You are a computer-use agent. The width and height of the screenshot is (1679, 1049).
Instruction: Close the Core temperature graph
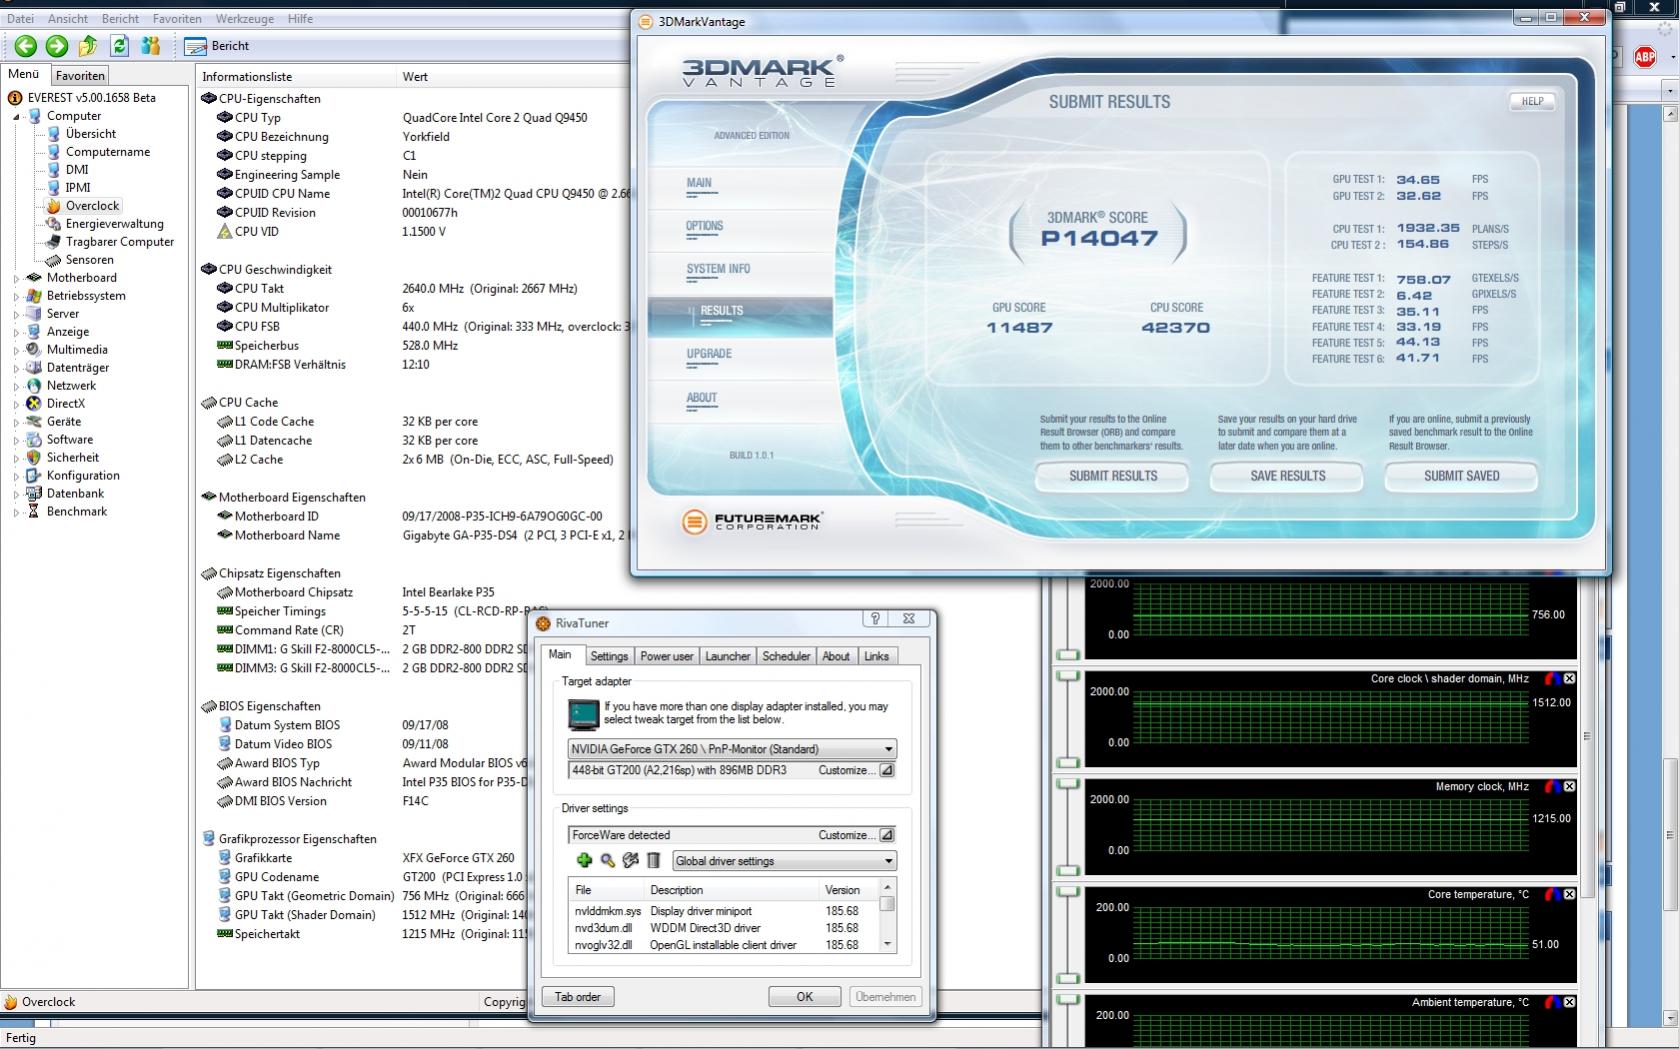tap(1569, 895)
